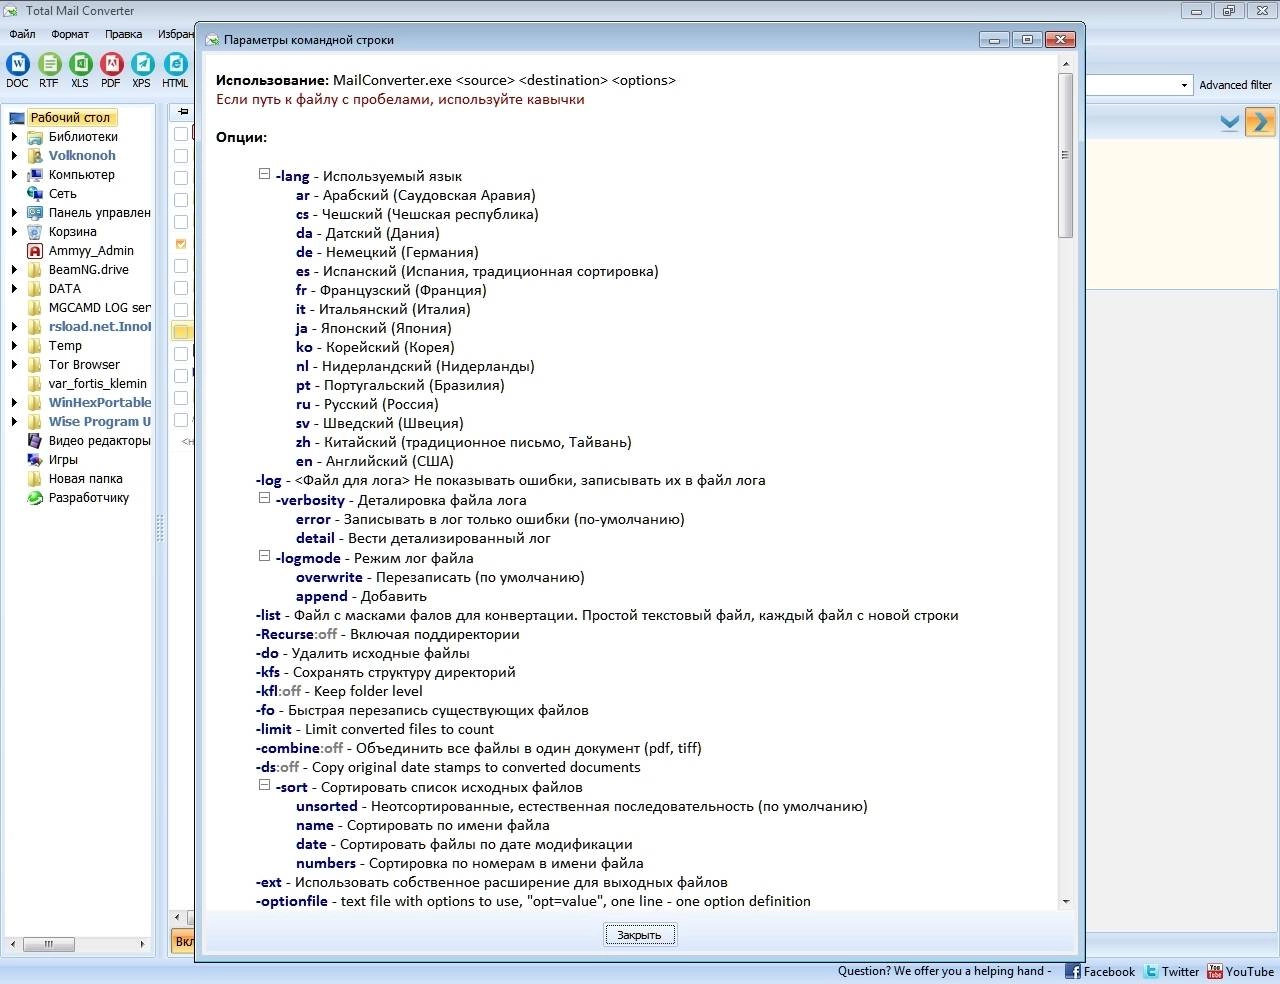1280x984 pixels.
Task: Expand the Wise Program folder arrow
Action: (14, 422)
